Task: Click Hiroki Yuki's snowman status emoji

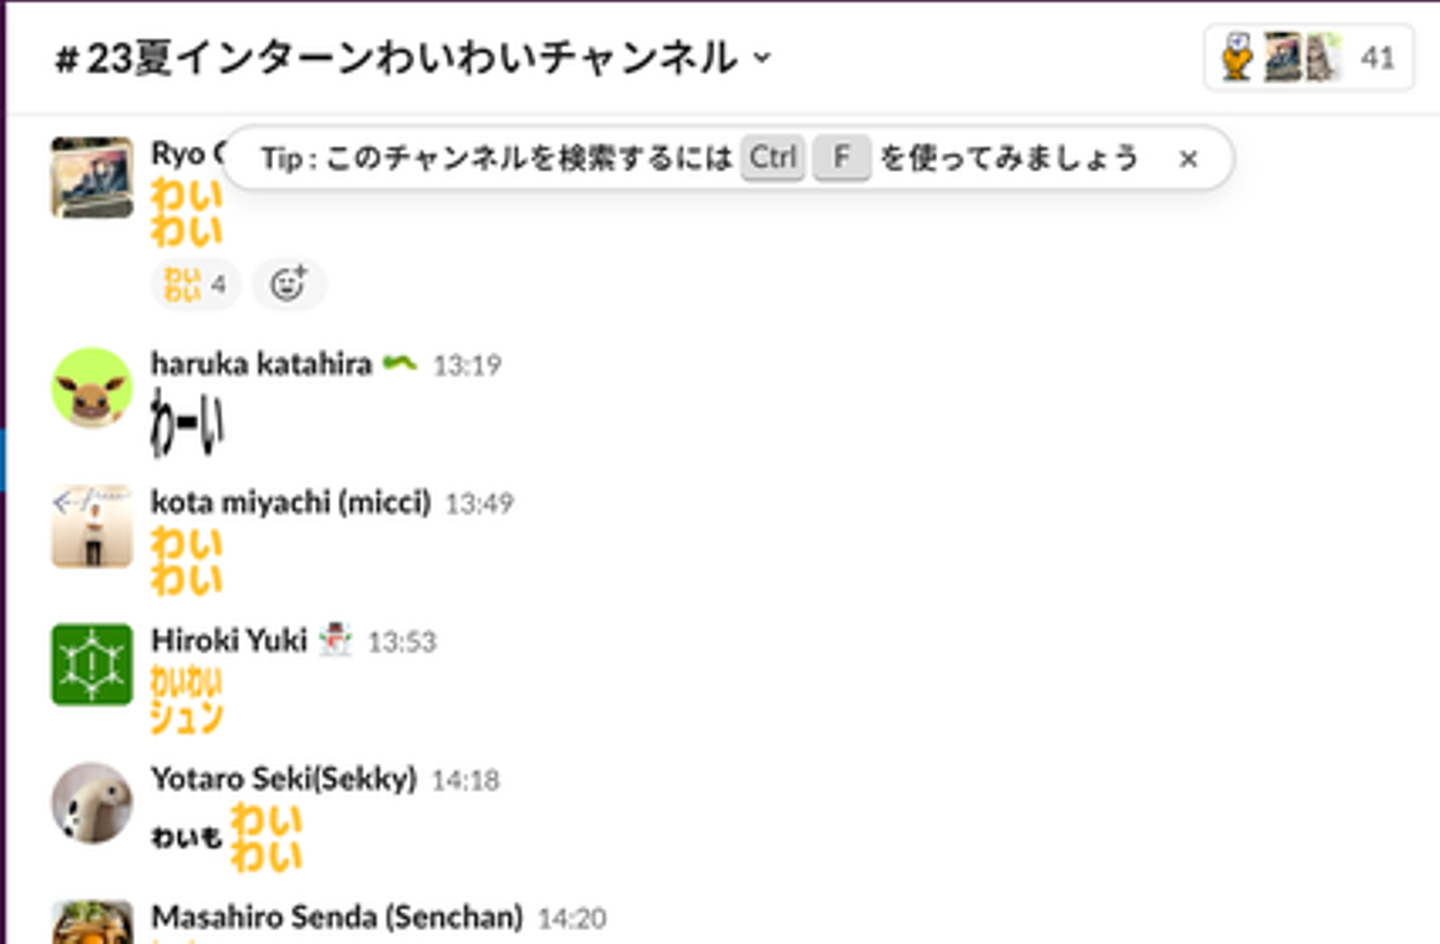Action: click(335, 640)
